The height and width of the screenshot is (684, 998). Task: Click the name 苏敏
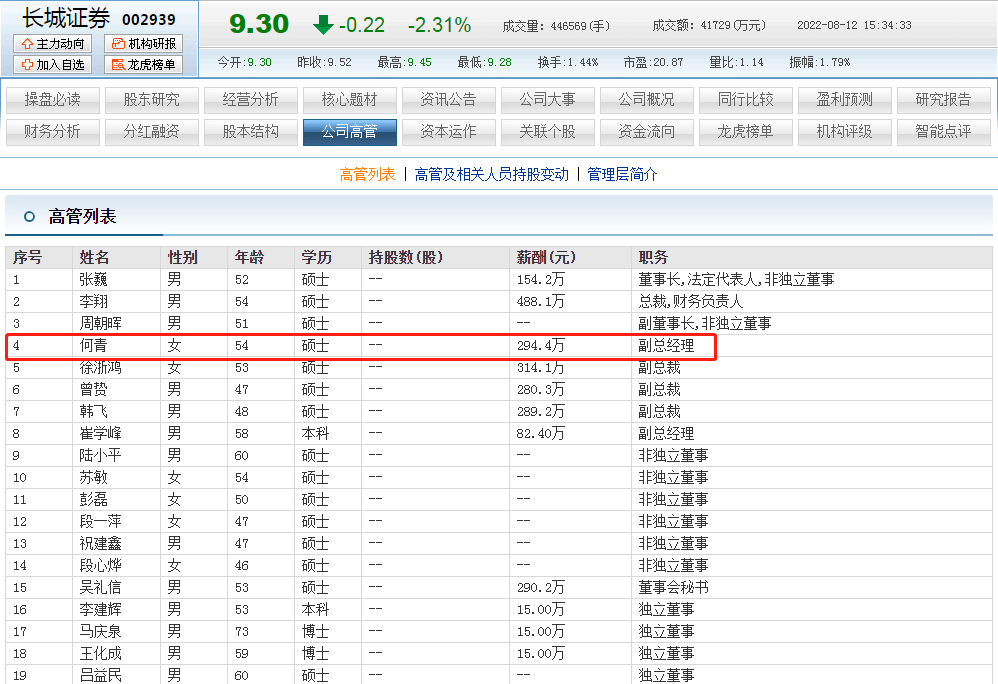[94, 477]
